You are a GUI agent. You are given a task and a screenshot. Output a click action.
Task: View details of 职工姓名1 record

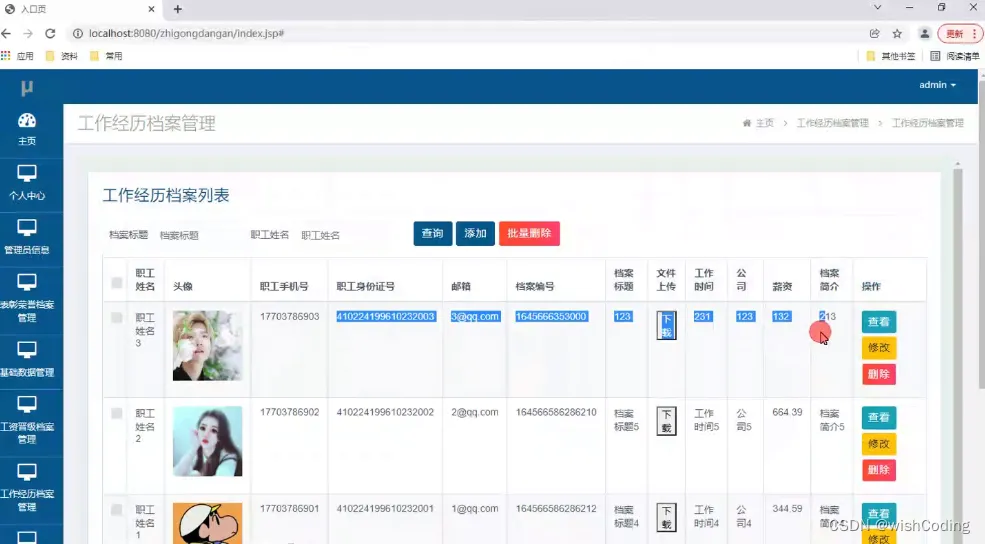click(878, 513)
